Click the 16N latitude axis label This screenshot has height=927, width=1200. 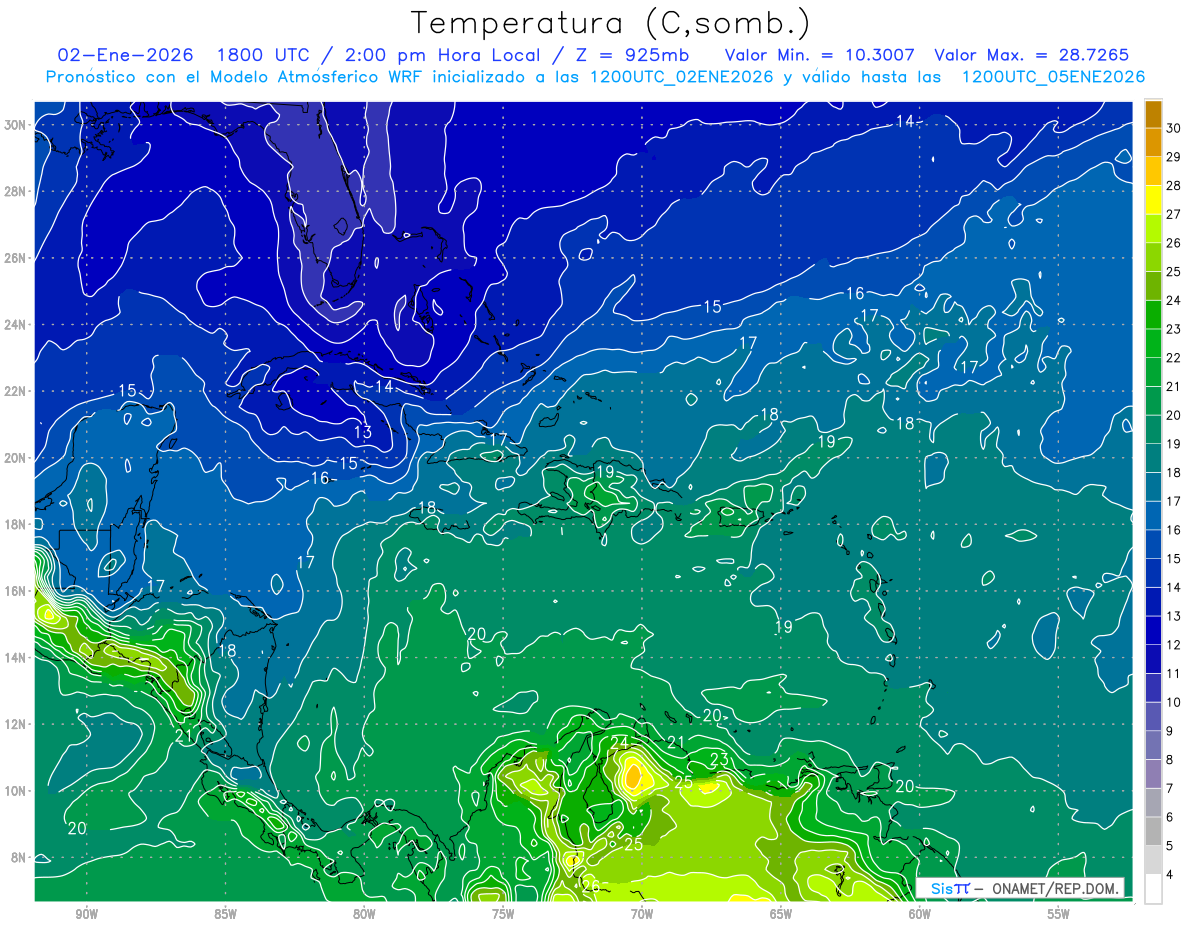(15, 591)
